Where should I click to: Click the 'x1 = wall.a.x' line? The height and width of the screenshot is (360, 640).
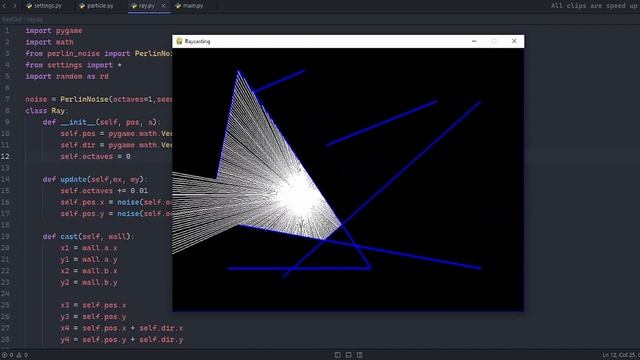89,248
